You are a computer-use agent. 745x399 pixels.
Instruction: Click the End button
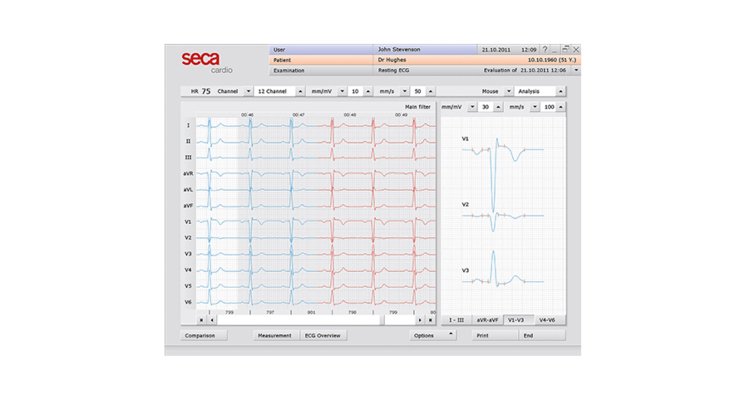point(542,335)
